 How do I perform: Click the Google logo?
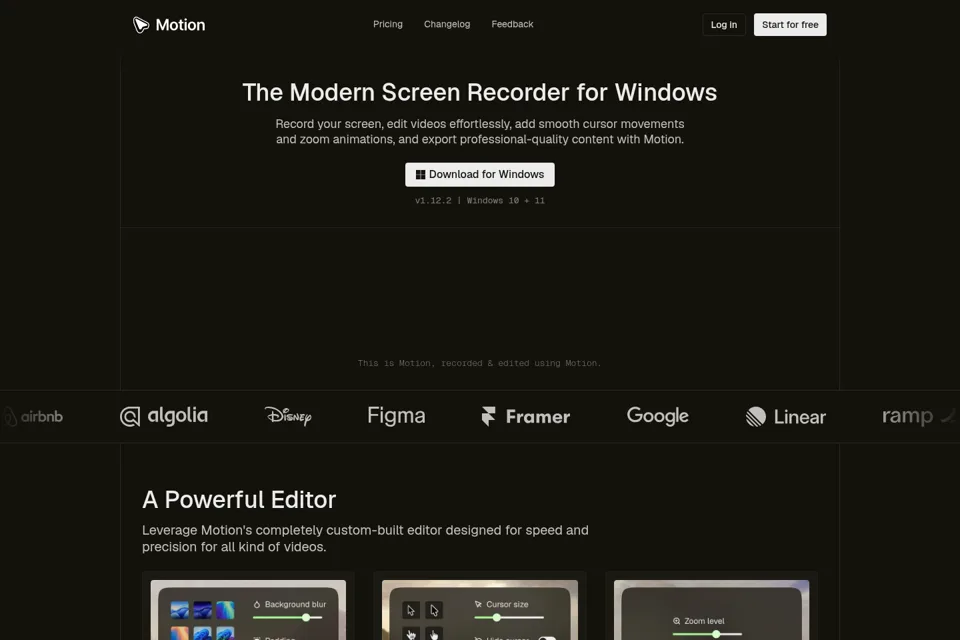658,416
